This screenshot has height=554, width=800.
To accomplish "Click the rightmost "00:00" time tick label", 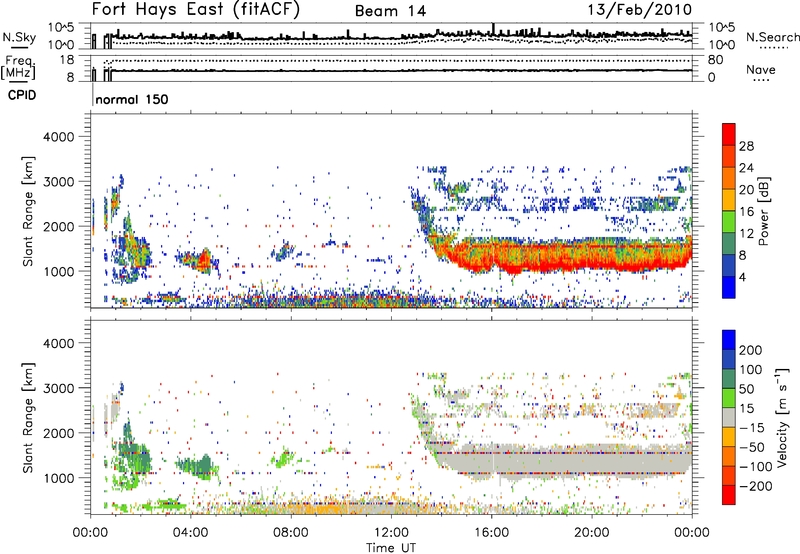I will (x=692, y=533).
